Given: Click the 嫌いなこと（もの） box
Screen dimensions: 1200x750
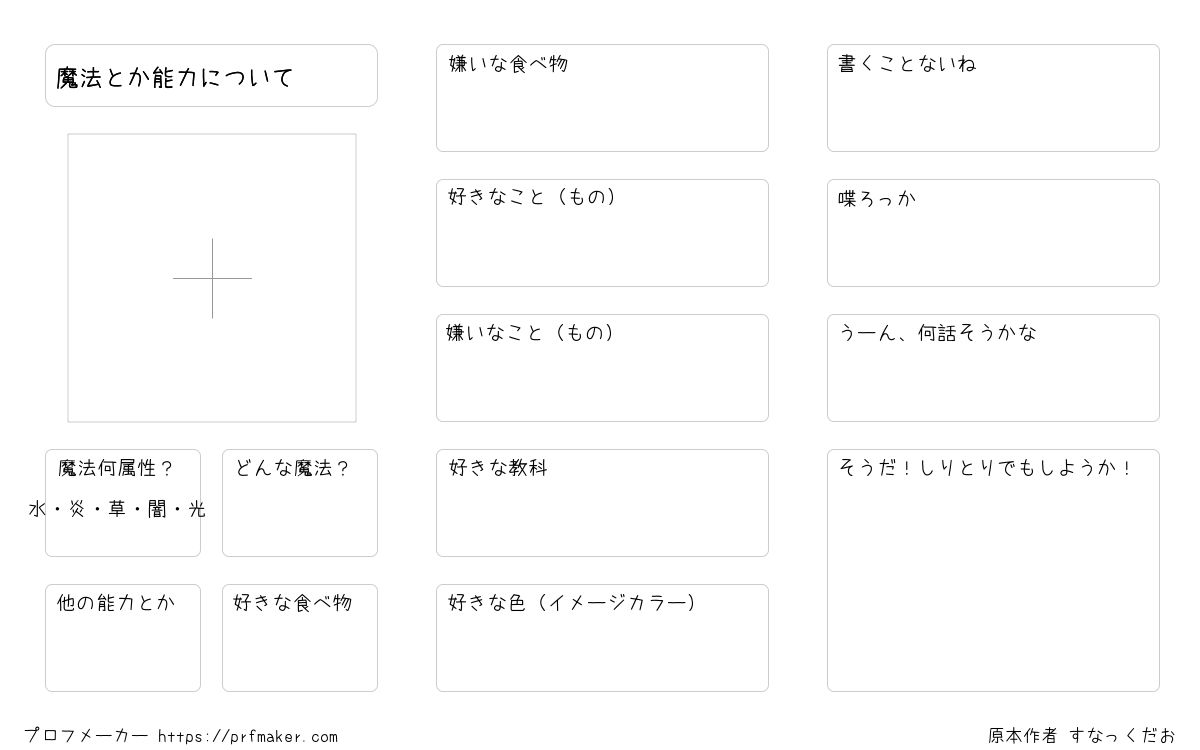Looking at the screenshot, I should tap(602, 368).
